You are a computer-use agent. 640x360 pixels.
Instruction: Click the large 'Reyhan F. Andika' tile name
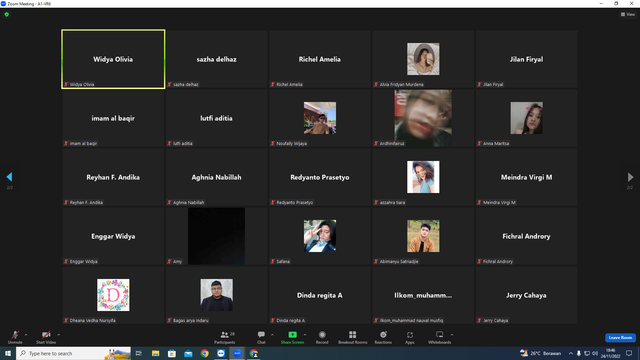click(x=113, y=177)
